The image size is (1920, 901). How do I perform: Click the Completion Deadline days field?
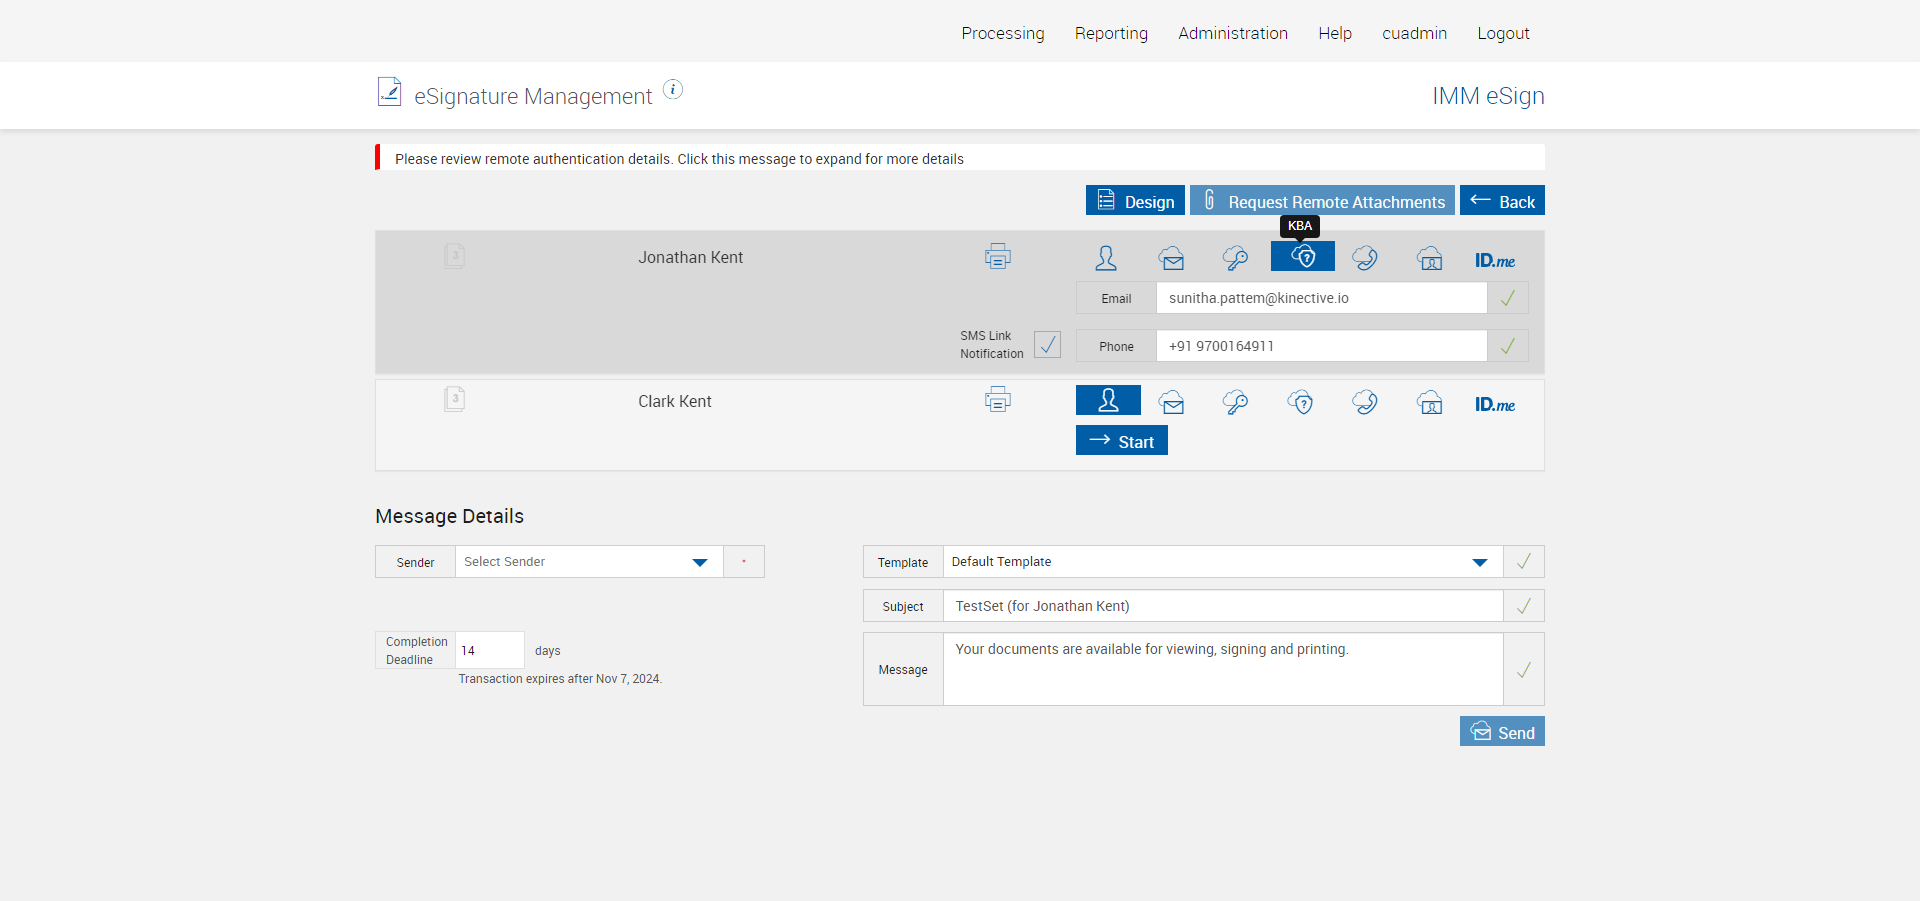click(x=489, y=650)
